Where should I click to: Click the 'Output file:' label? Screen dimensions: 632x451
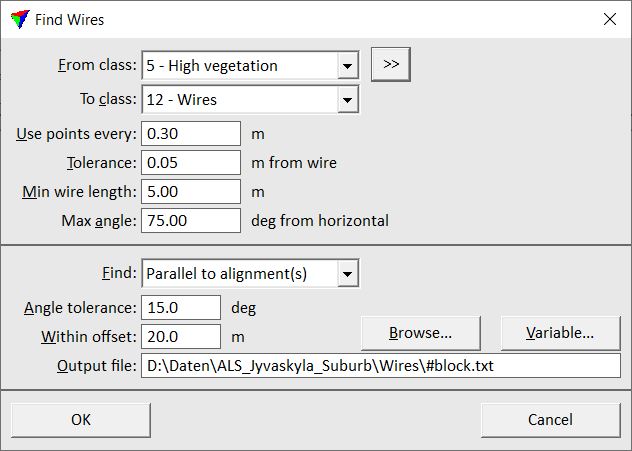click(97, 366)
